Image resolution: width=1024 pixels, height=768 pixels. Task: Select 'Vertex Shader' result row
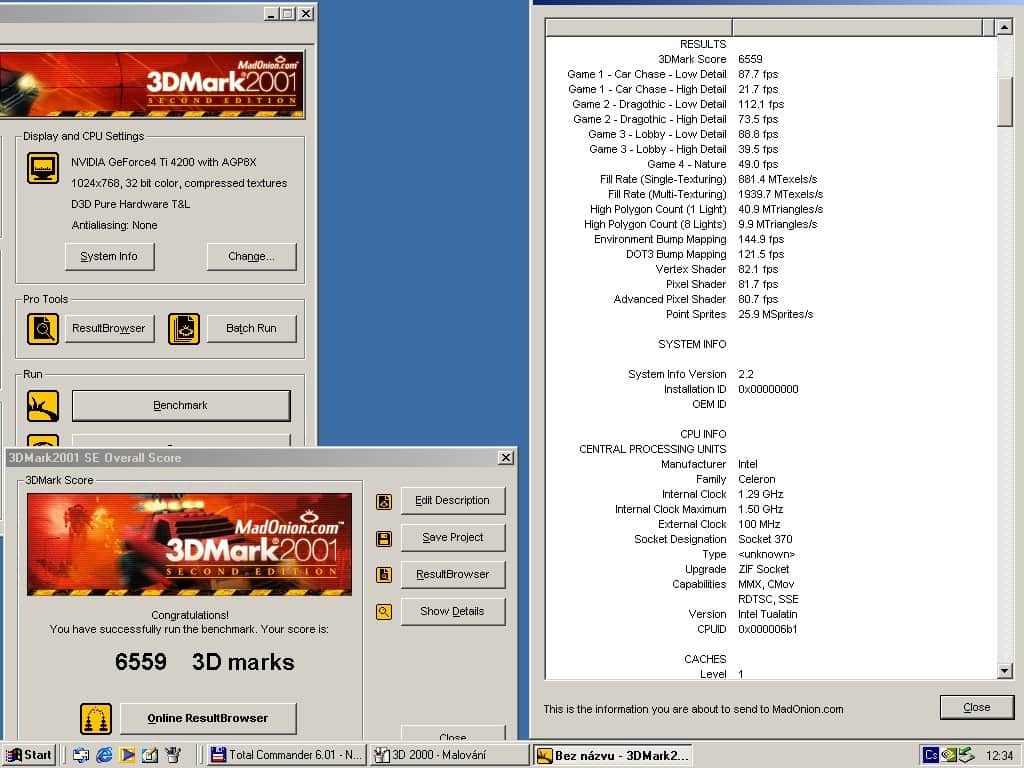771,269
